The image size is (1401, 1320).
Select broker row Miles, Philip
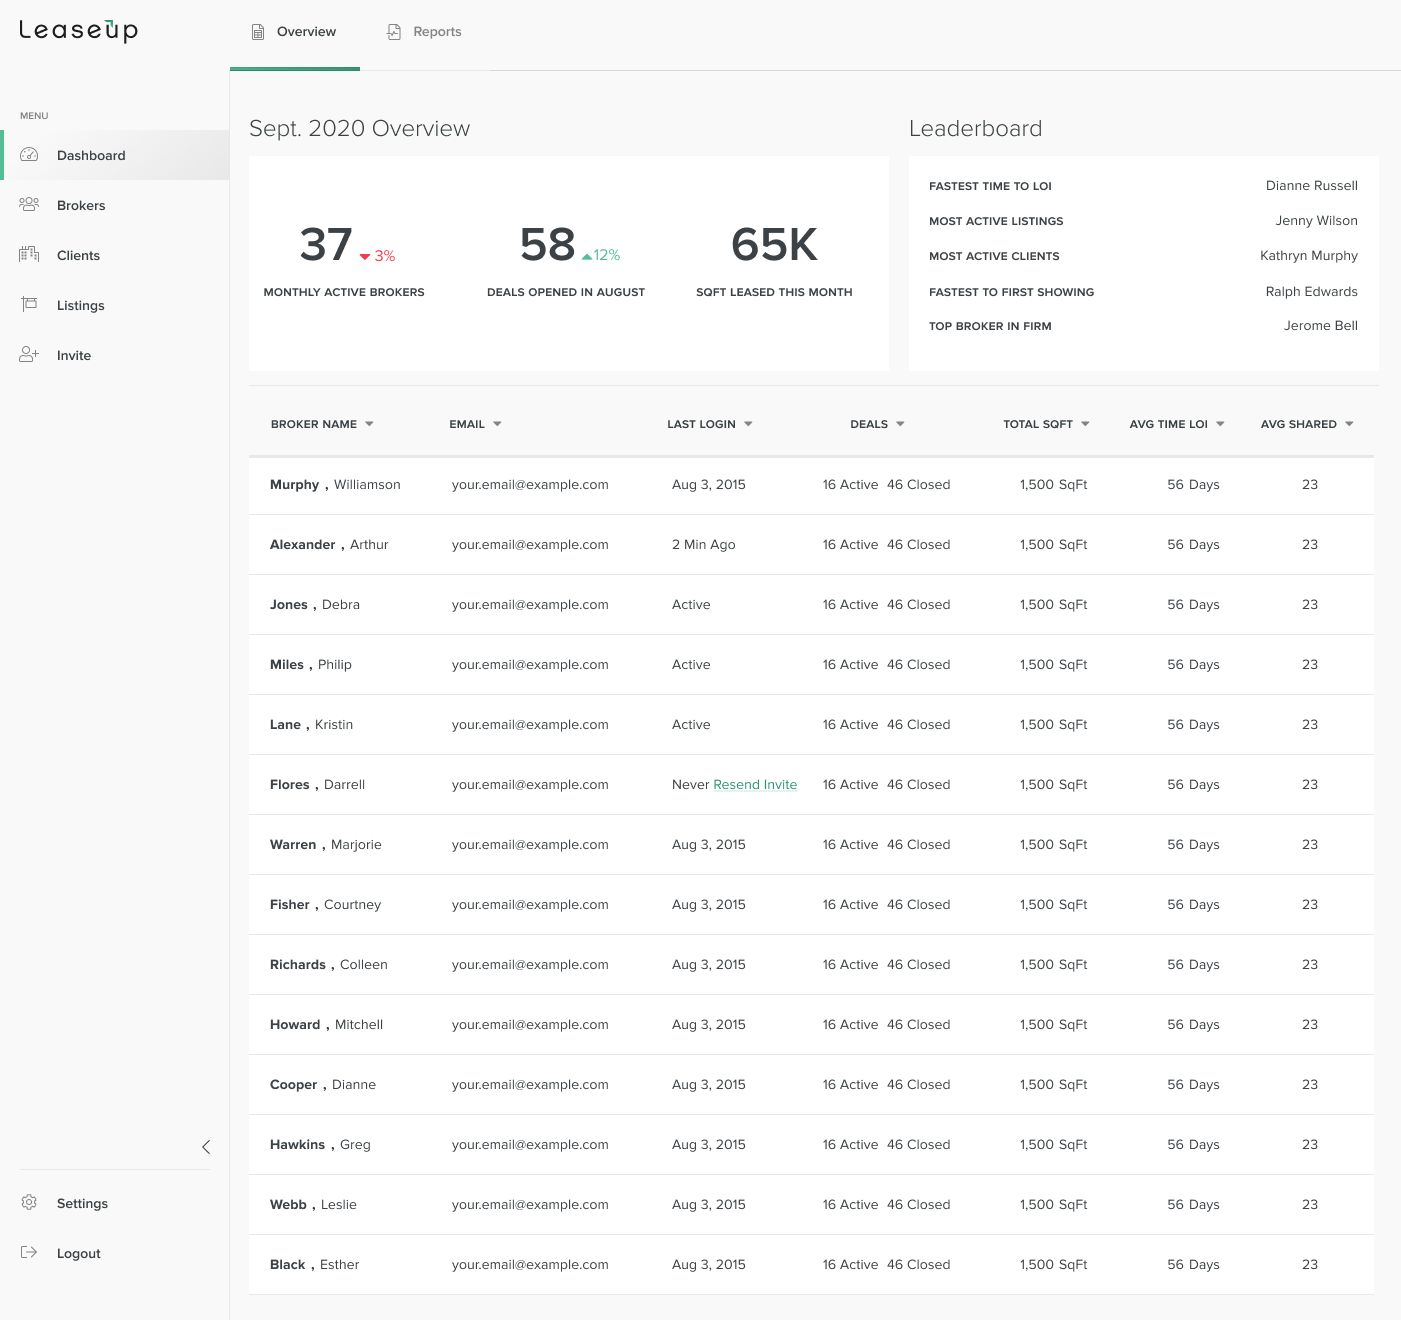coord(811,665)
